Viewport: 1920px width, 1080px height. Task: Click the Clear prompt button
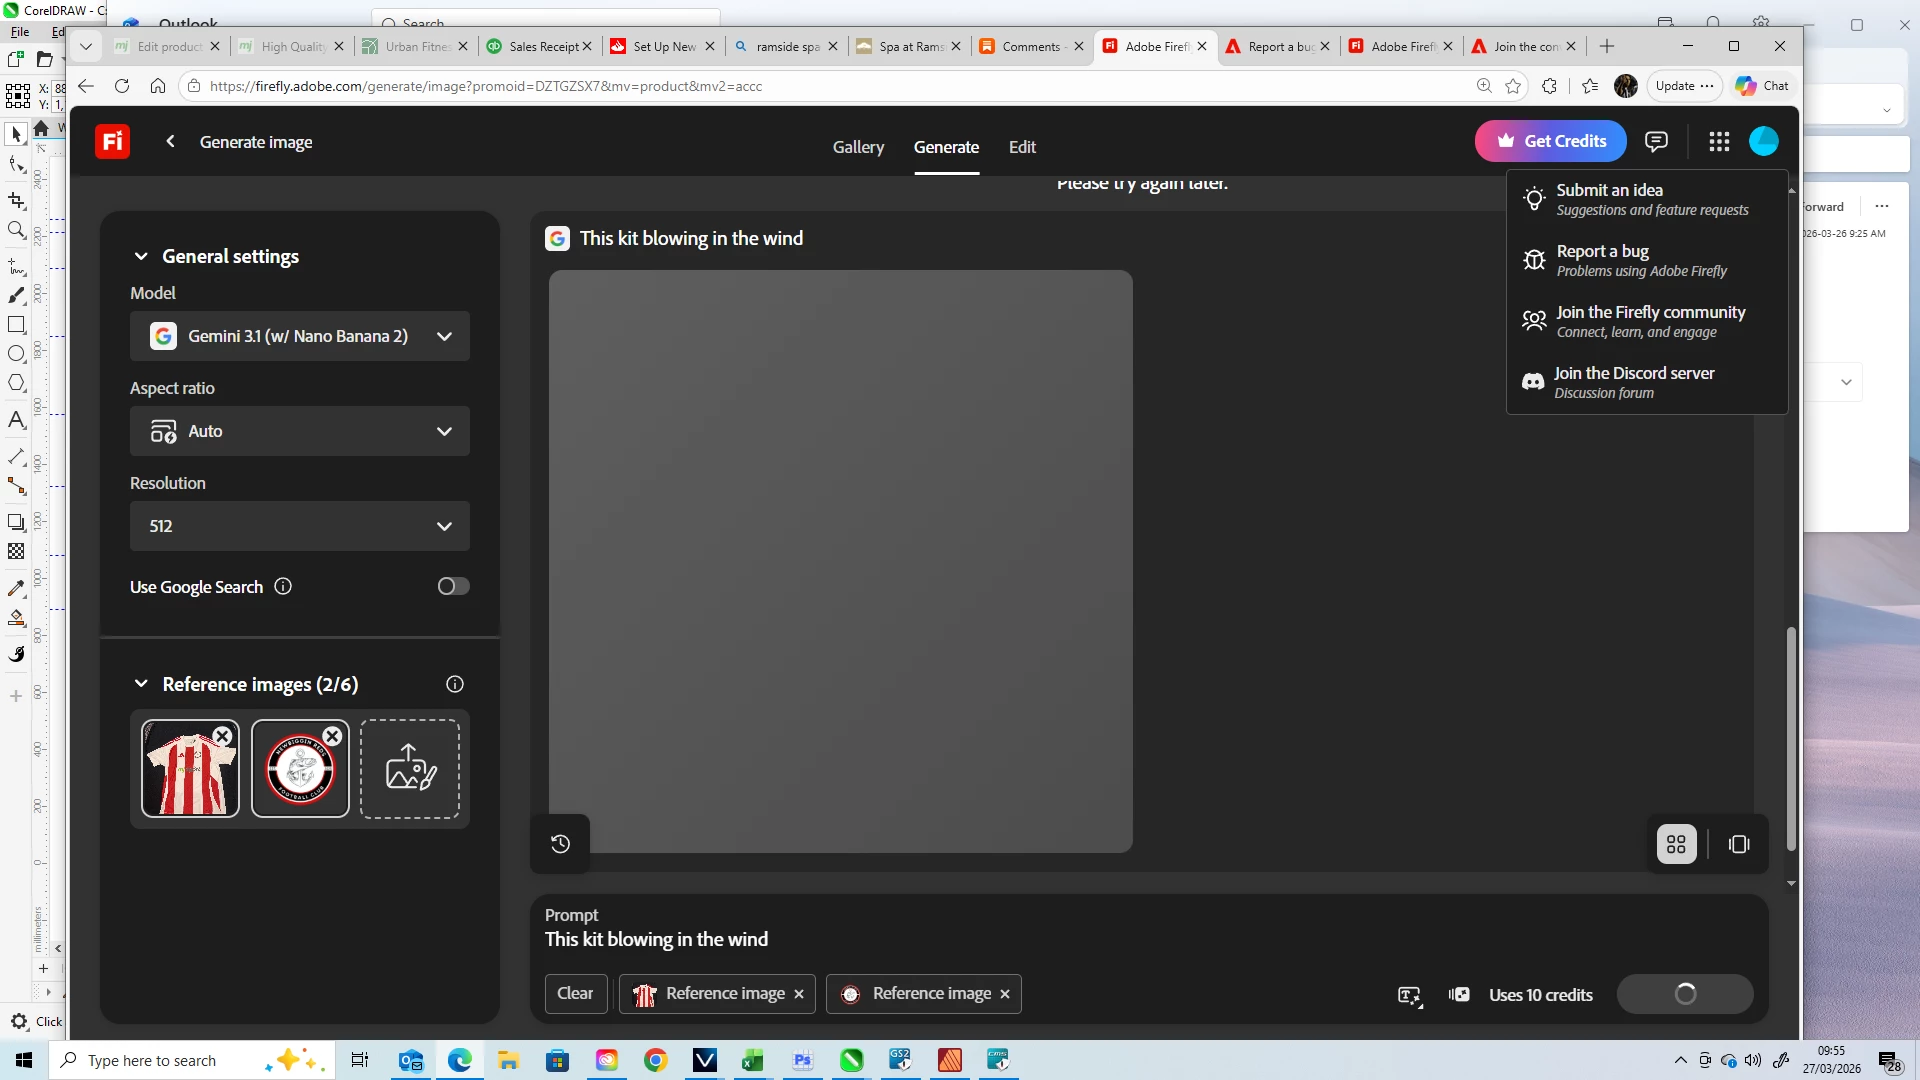(575, 993)
